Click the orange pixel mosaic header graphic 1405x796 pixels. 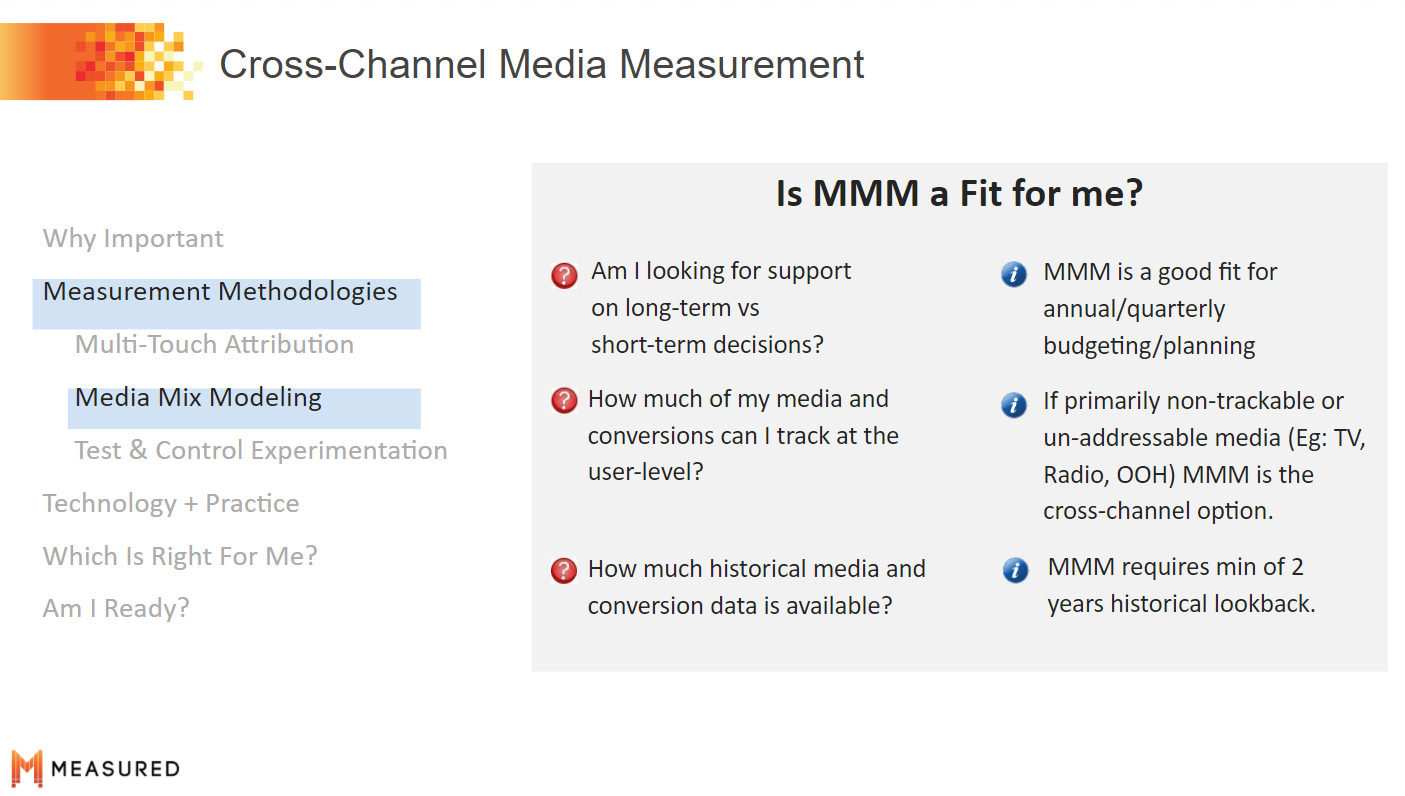(x=100, y=62)
